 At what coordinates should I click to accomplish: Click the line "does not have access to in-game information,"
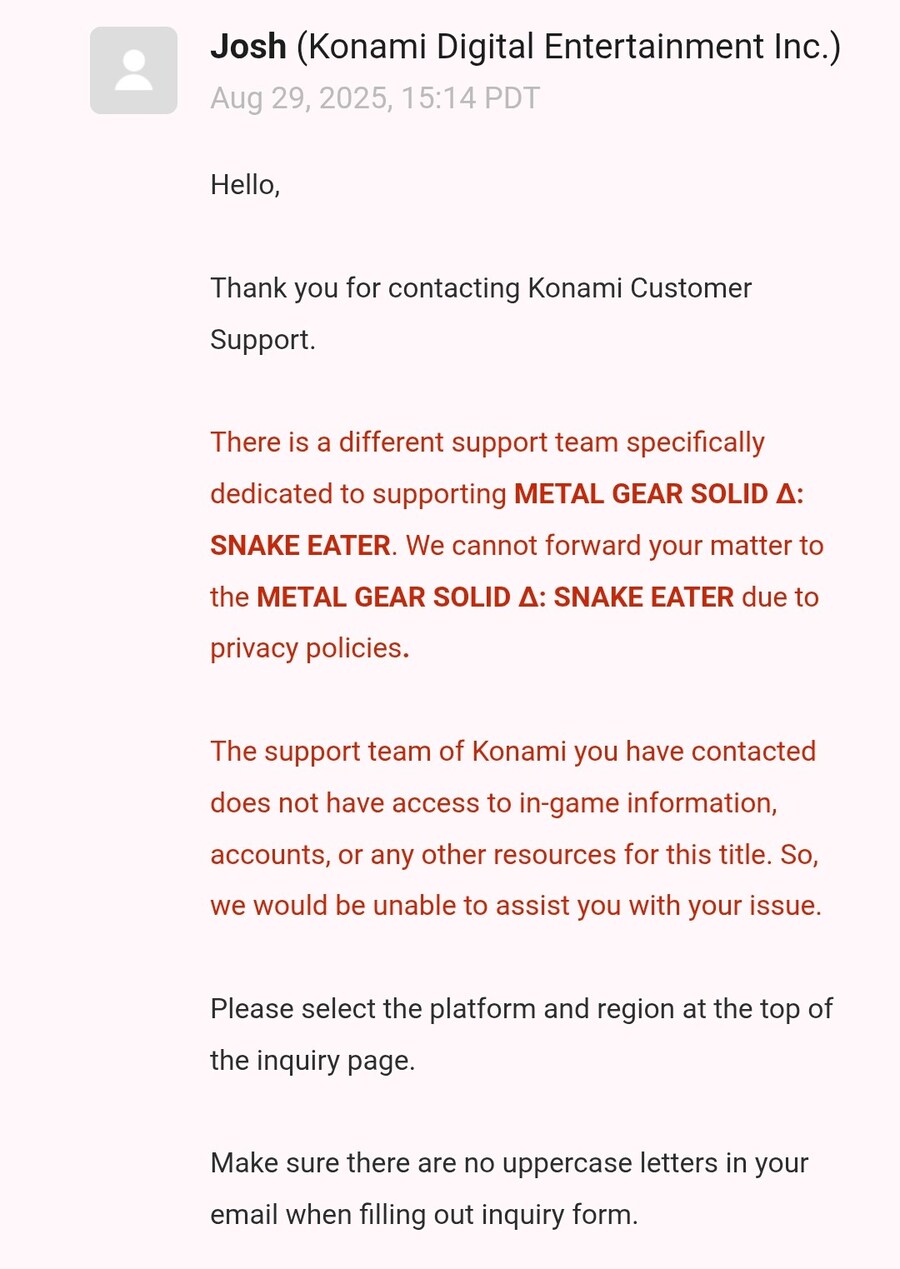(494, 803)
